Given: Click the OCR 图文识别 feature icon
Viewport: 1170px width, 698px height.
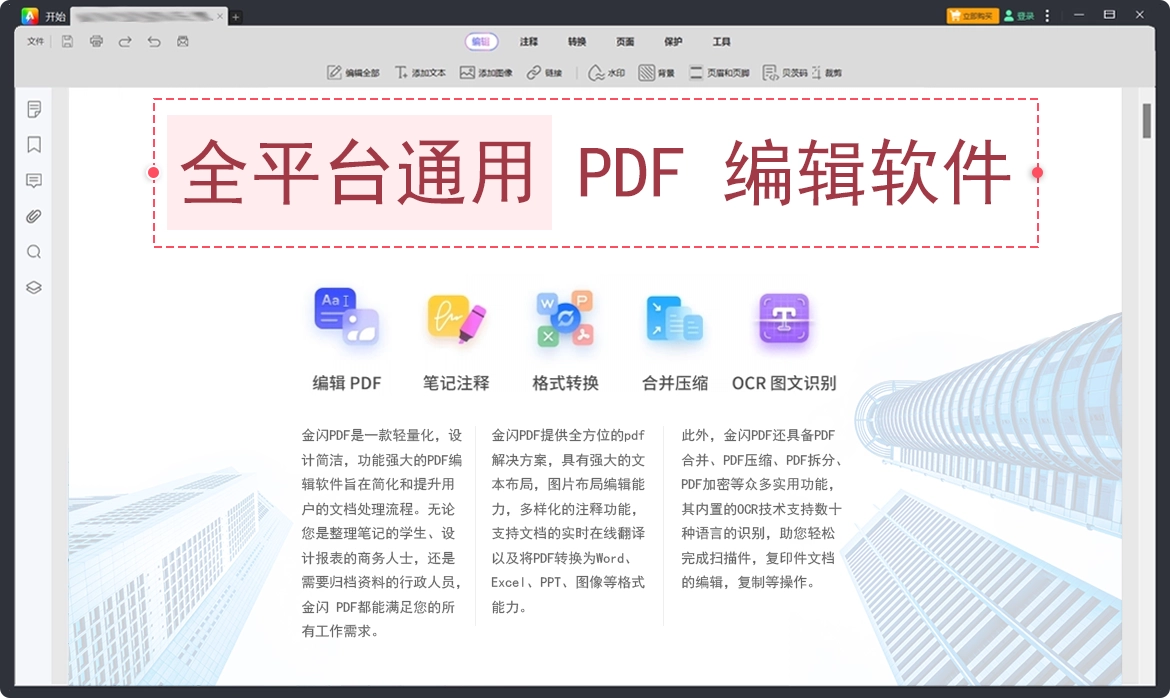Looking at the screenshot, I should click(784, 319).
